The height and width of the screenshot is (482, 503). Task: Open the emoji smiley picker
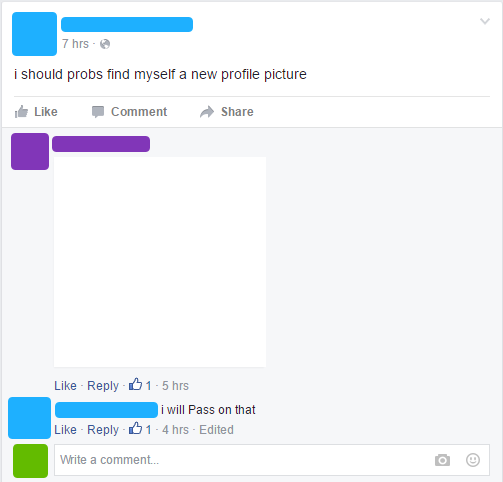click(x=473, y=460)
